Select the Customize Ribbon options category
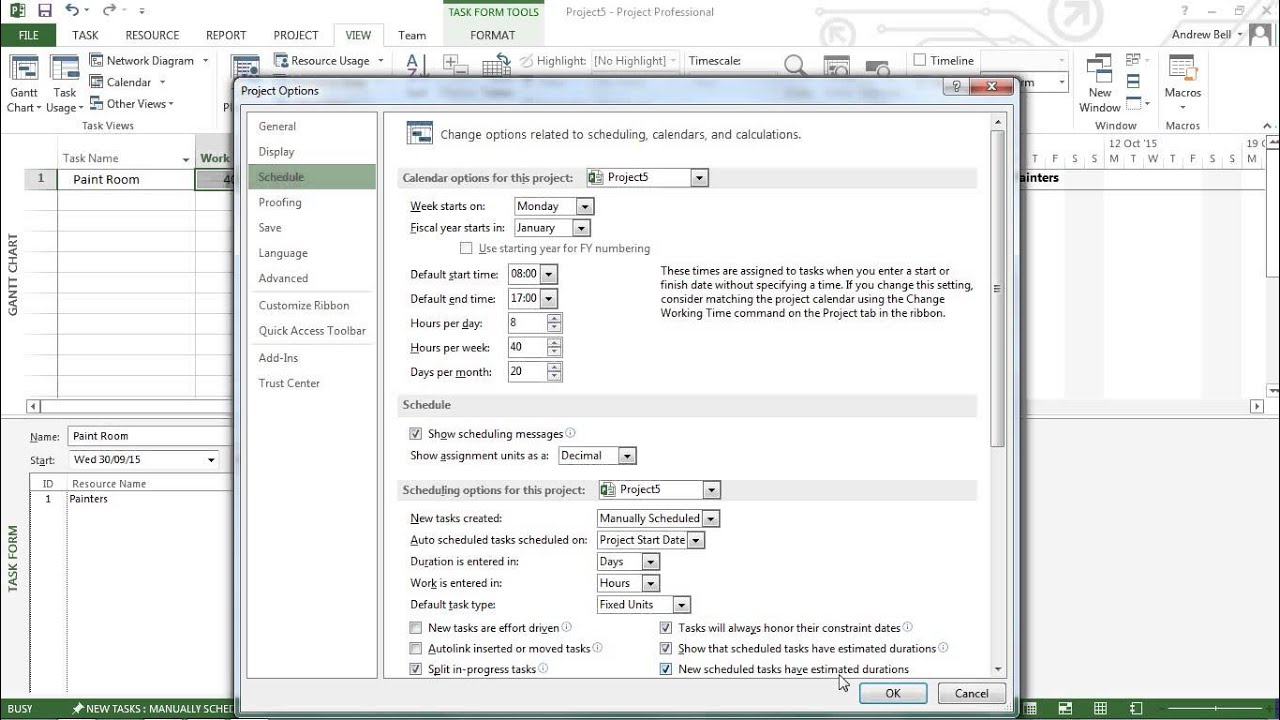This screenshot has width=1280, height=720. (x=312, y=306)
